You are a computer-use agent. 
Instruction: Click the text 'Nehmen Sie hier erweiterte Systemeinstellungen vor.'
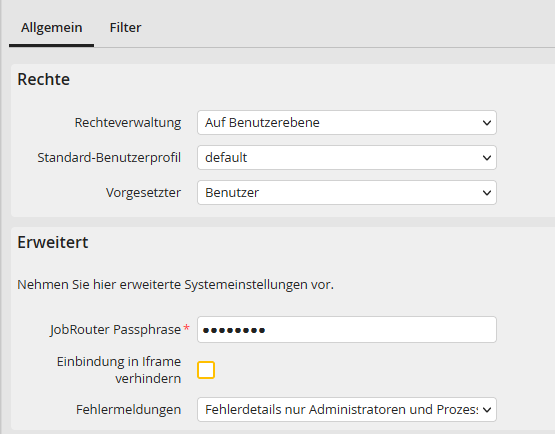(176, 285)
